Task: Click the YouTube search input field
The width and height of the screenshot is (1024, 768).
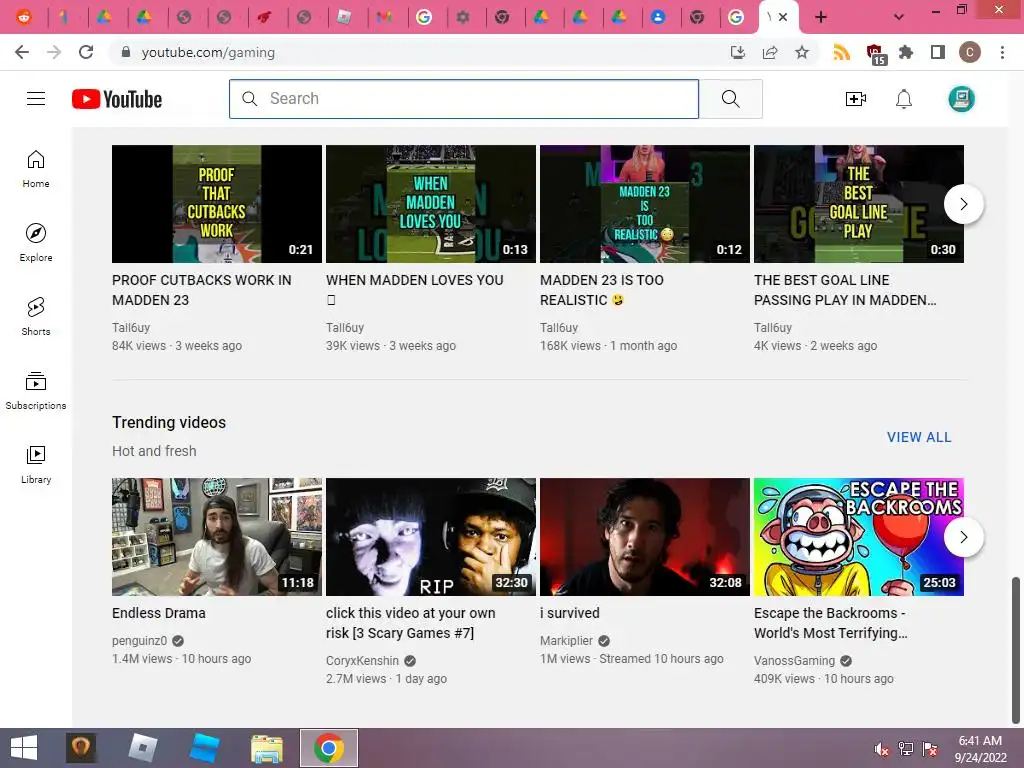Action: point(464,99)
